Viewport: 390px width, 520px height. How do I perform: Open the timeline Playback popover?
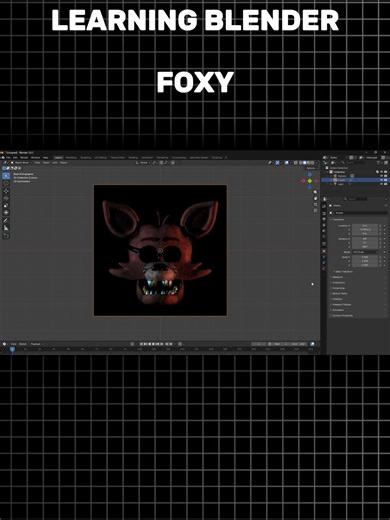point(36,344)
